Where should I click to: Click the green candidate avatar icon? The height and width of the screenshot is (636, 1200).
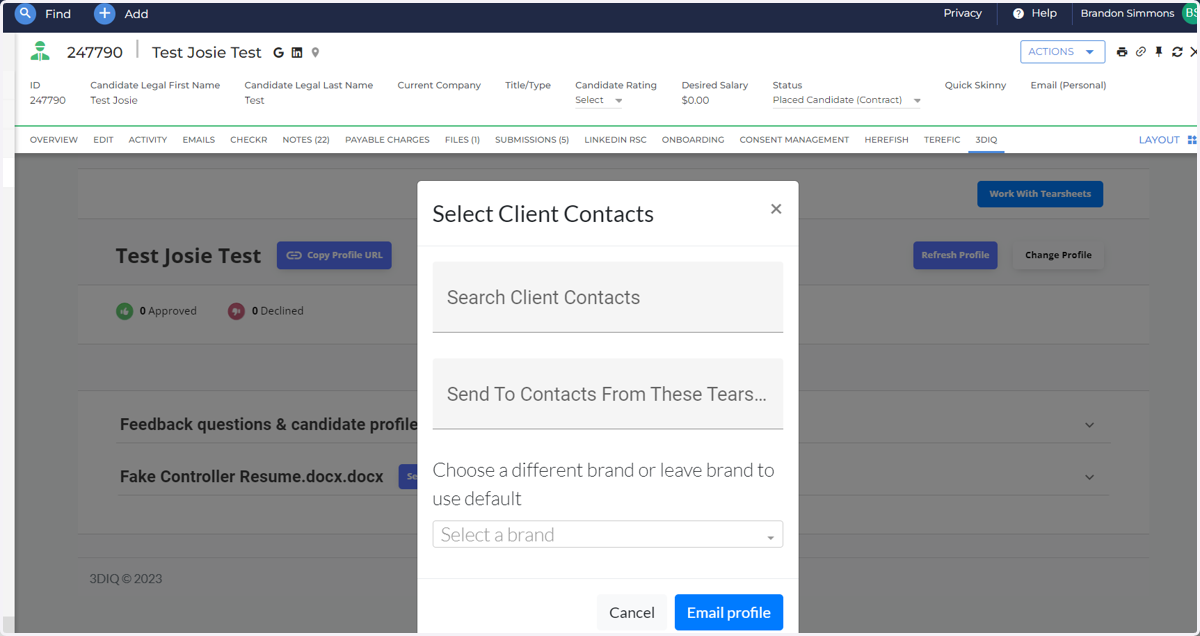tap(40, 52)
